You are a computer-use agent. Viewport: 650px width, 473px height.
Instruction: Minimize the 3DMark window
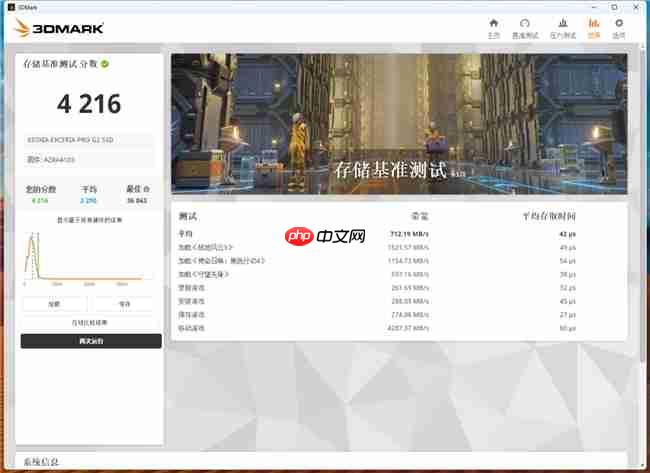594,7
